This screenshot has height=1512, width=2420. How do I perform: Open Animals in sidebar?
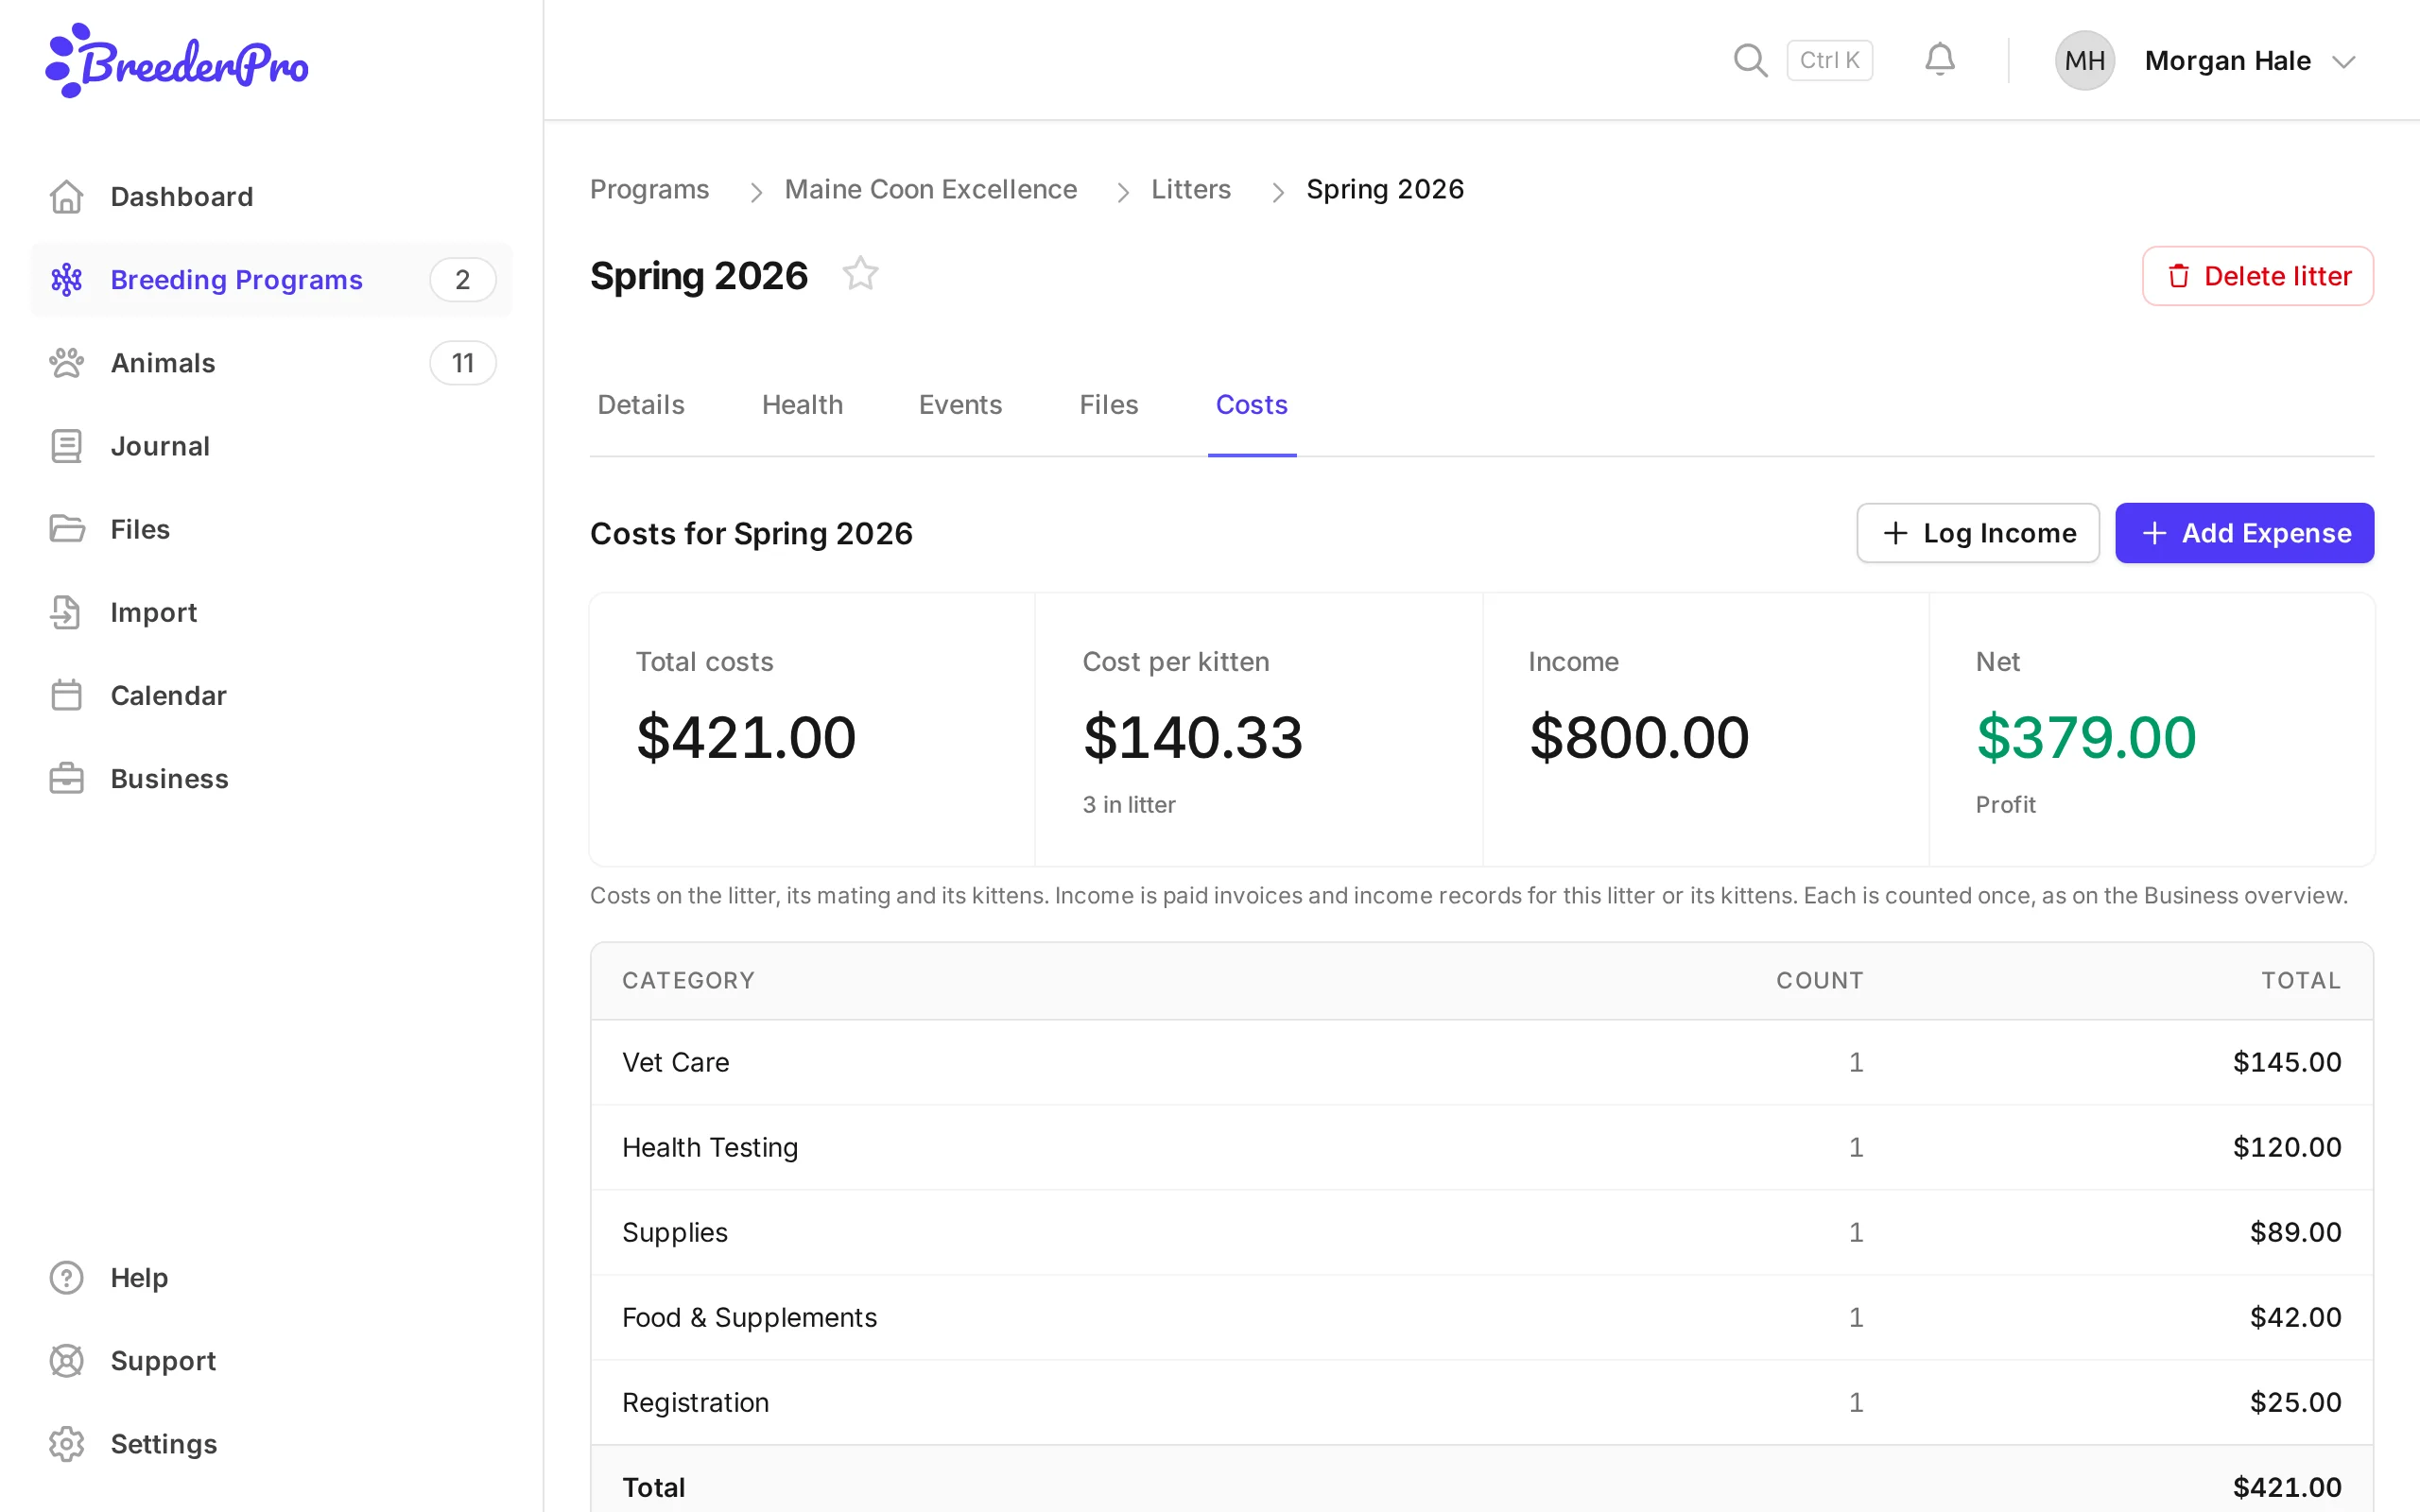tap(271, 363)
